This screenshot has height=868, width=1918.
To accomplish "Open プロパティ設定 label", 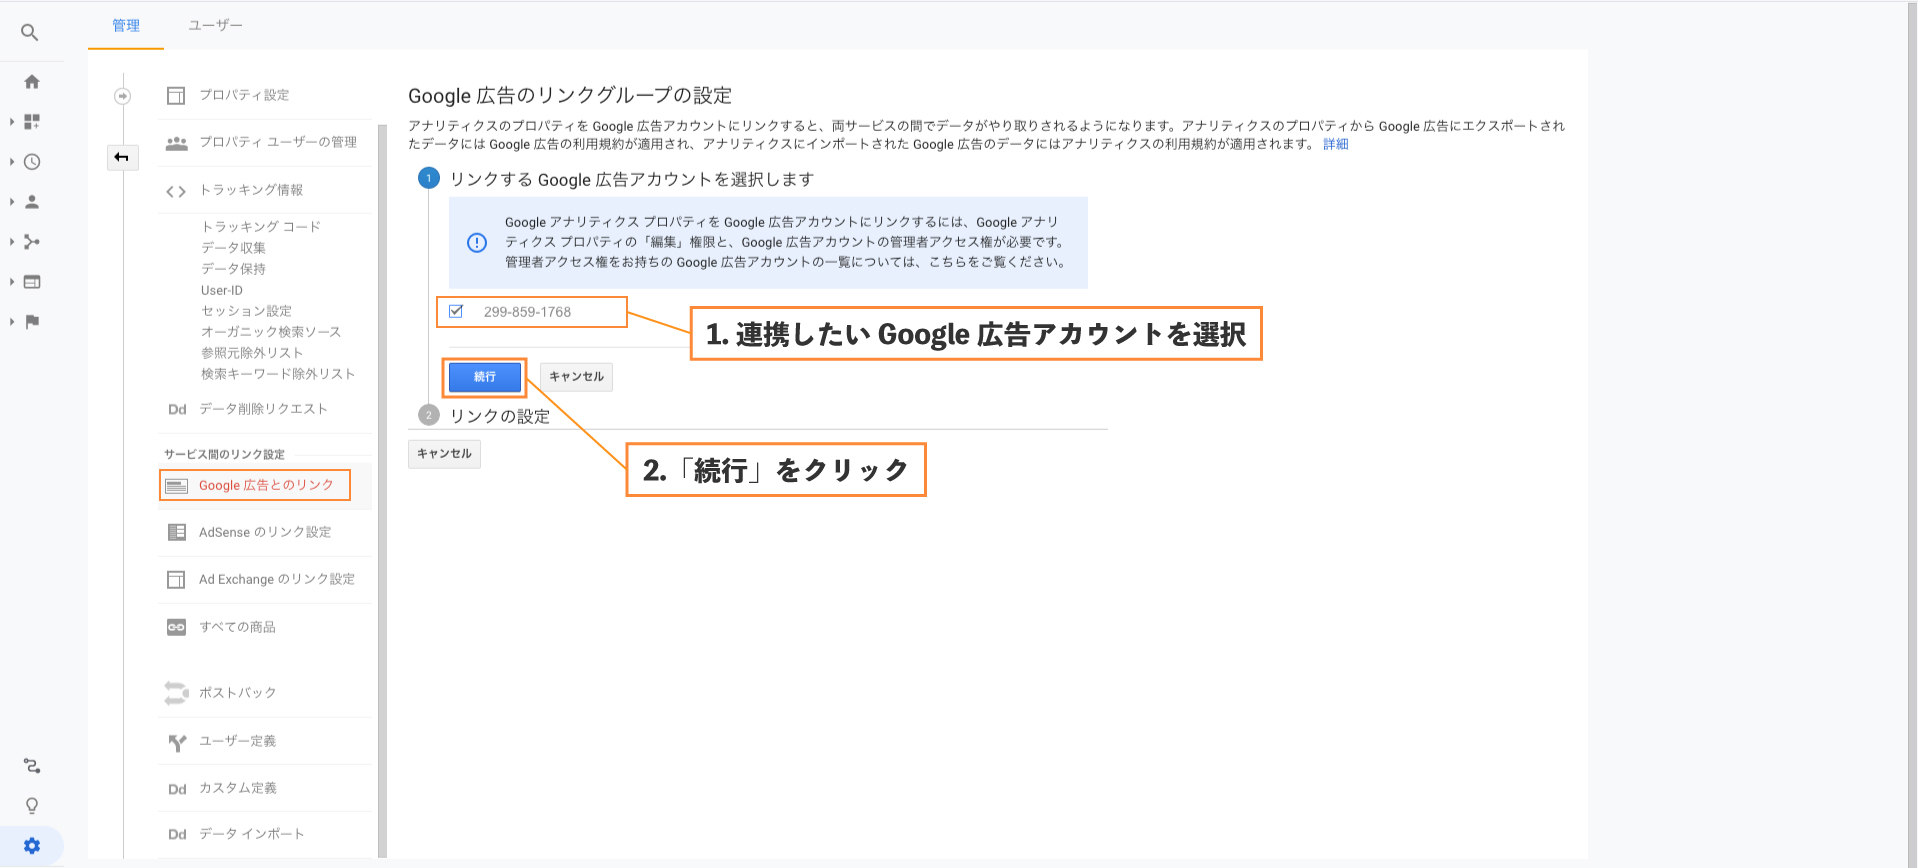I will pos(244,95).
